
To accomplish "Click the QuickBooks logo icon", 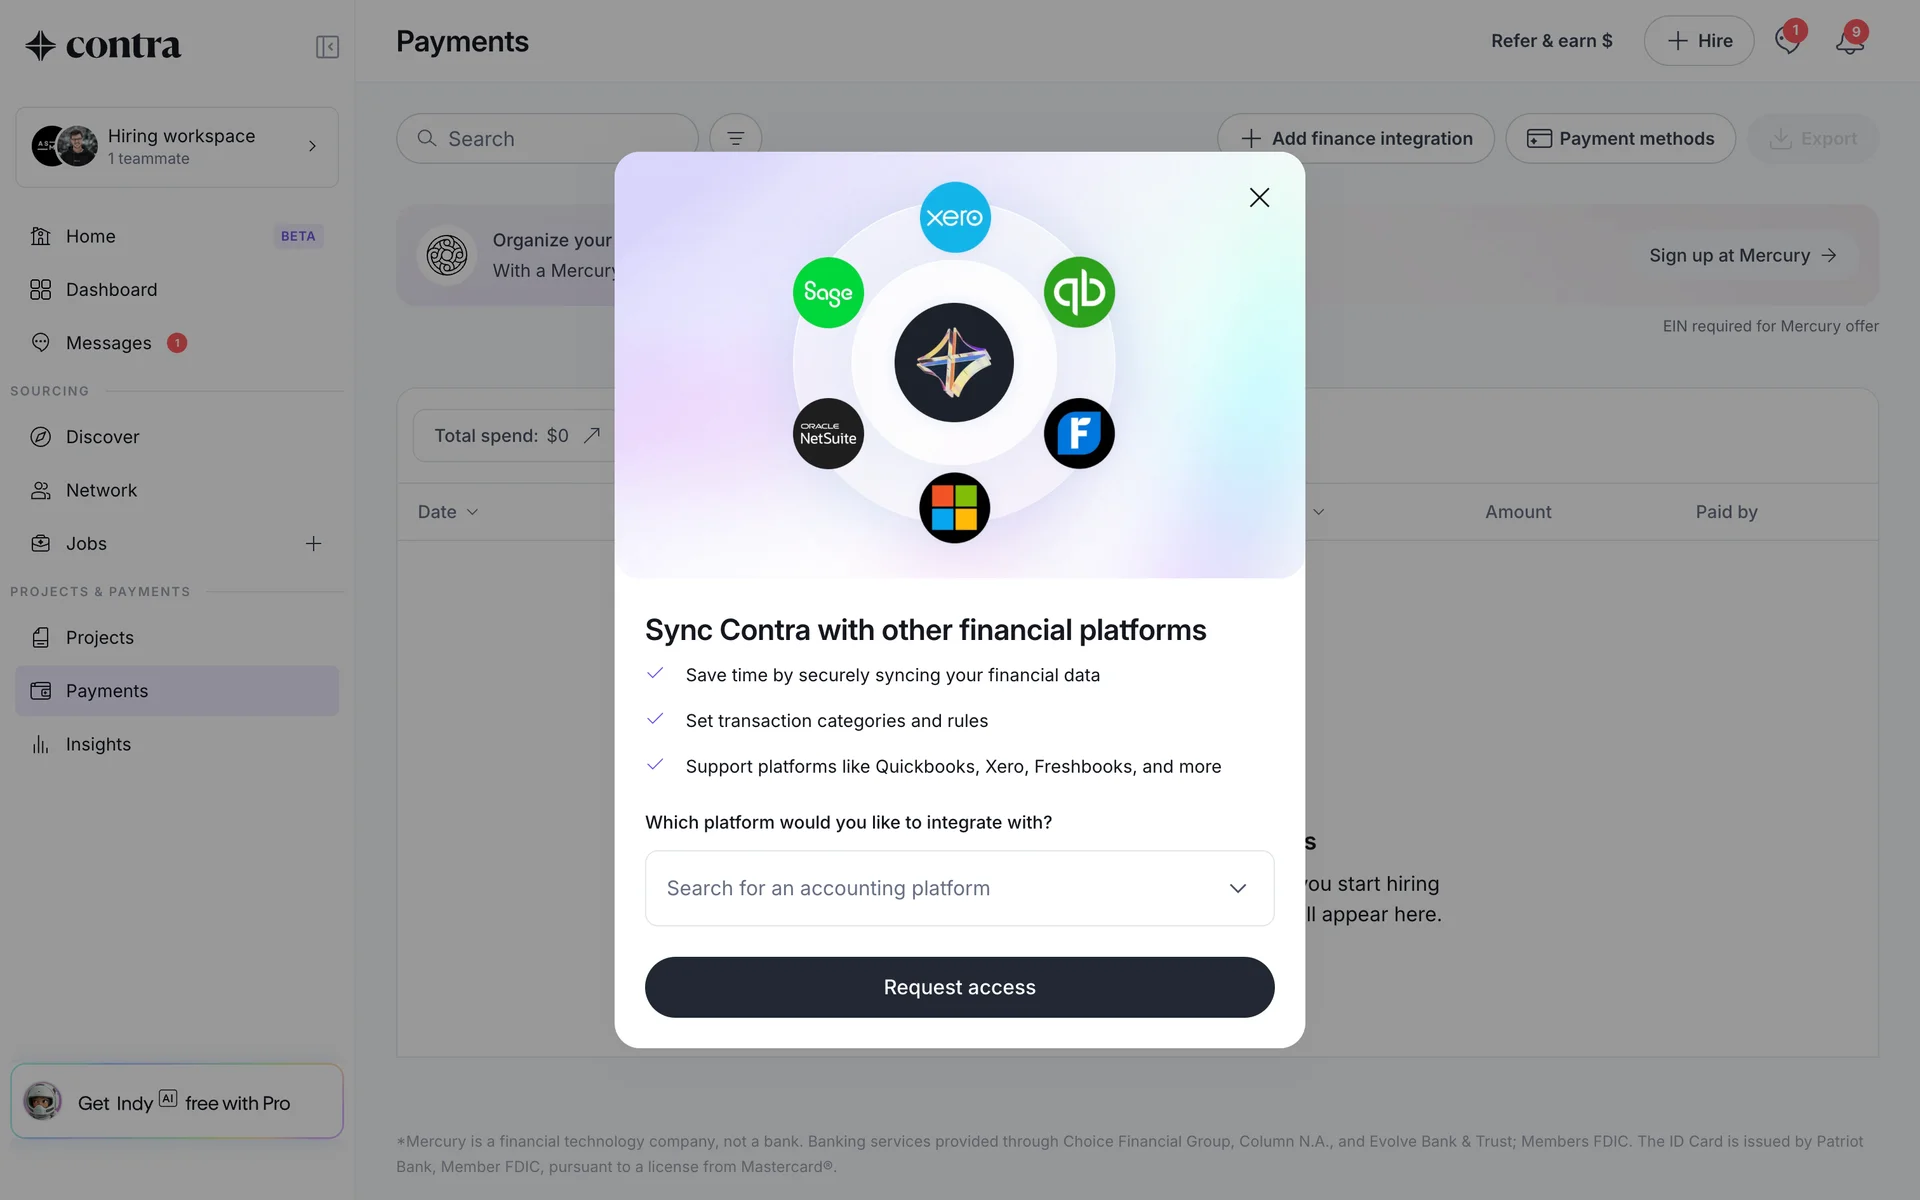I will pos(1079,292).
